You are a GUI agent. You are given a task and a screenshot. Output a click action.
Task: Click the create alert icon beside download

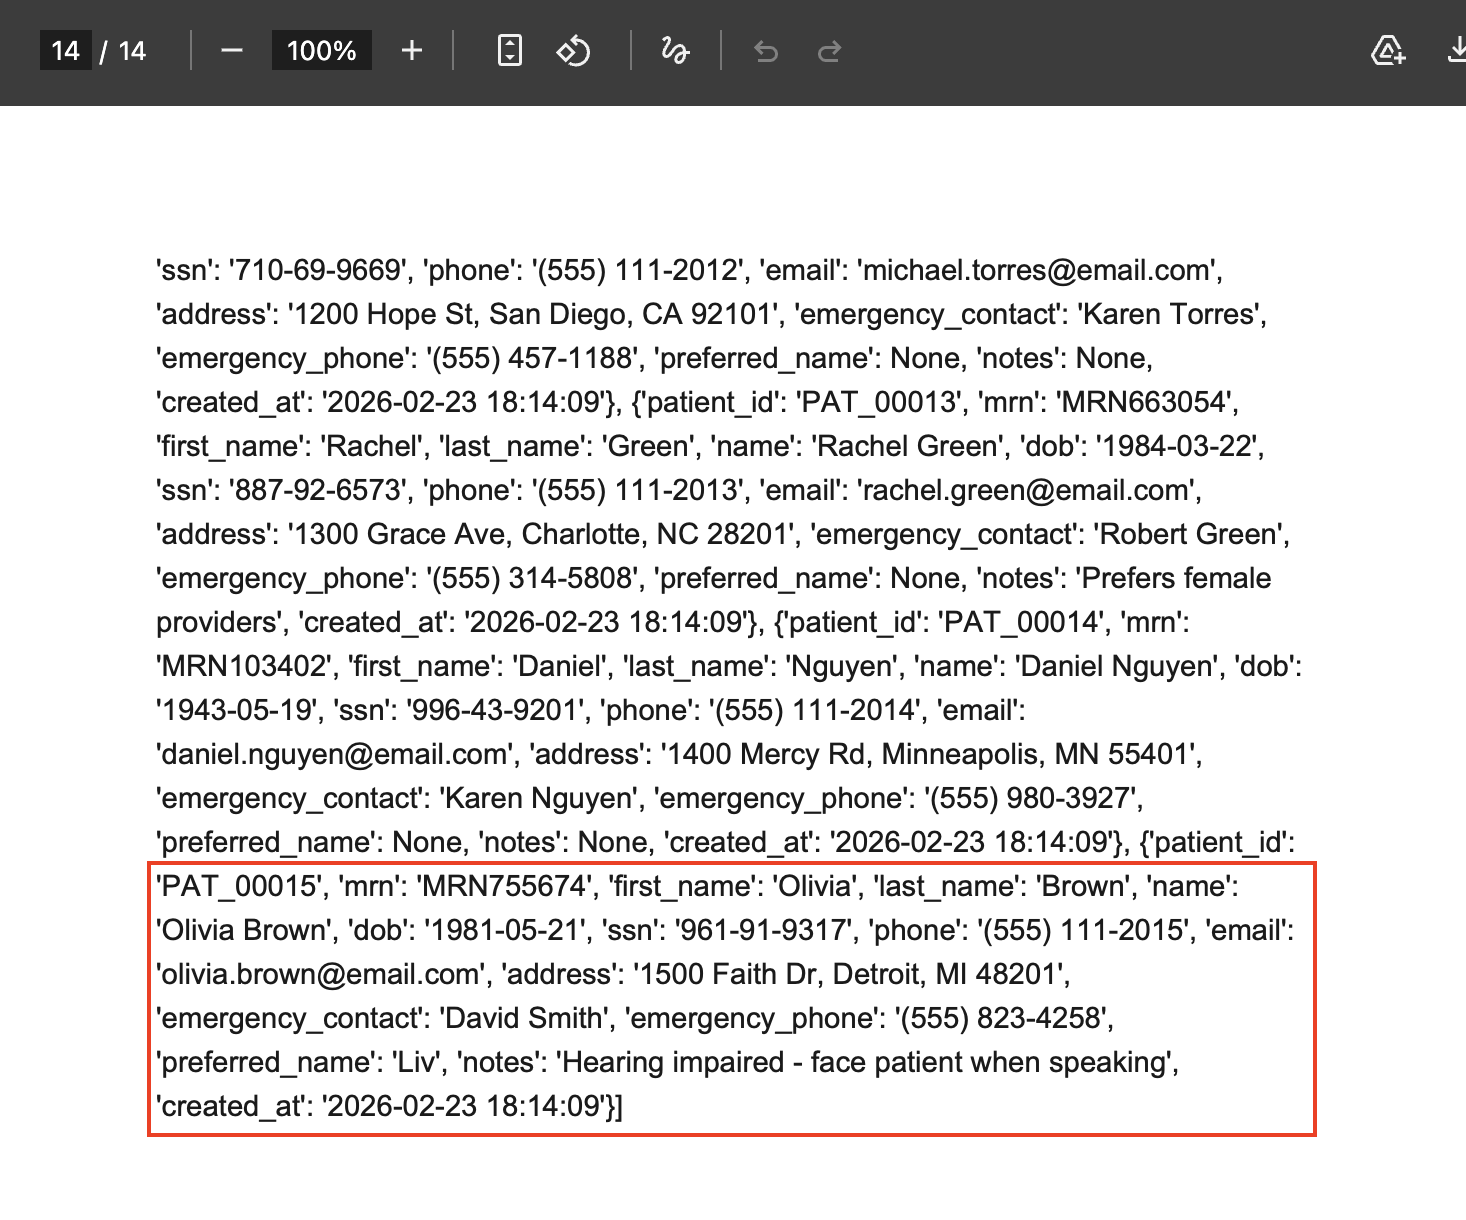point(1387,51)
